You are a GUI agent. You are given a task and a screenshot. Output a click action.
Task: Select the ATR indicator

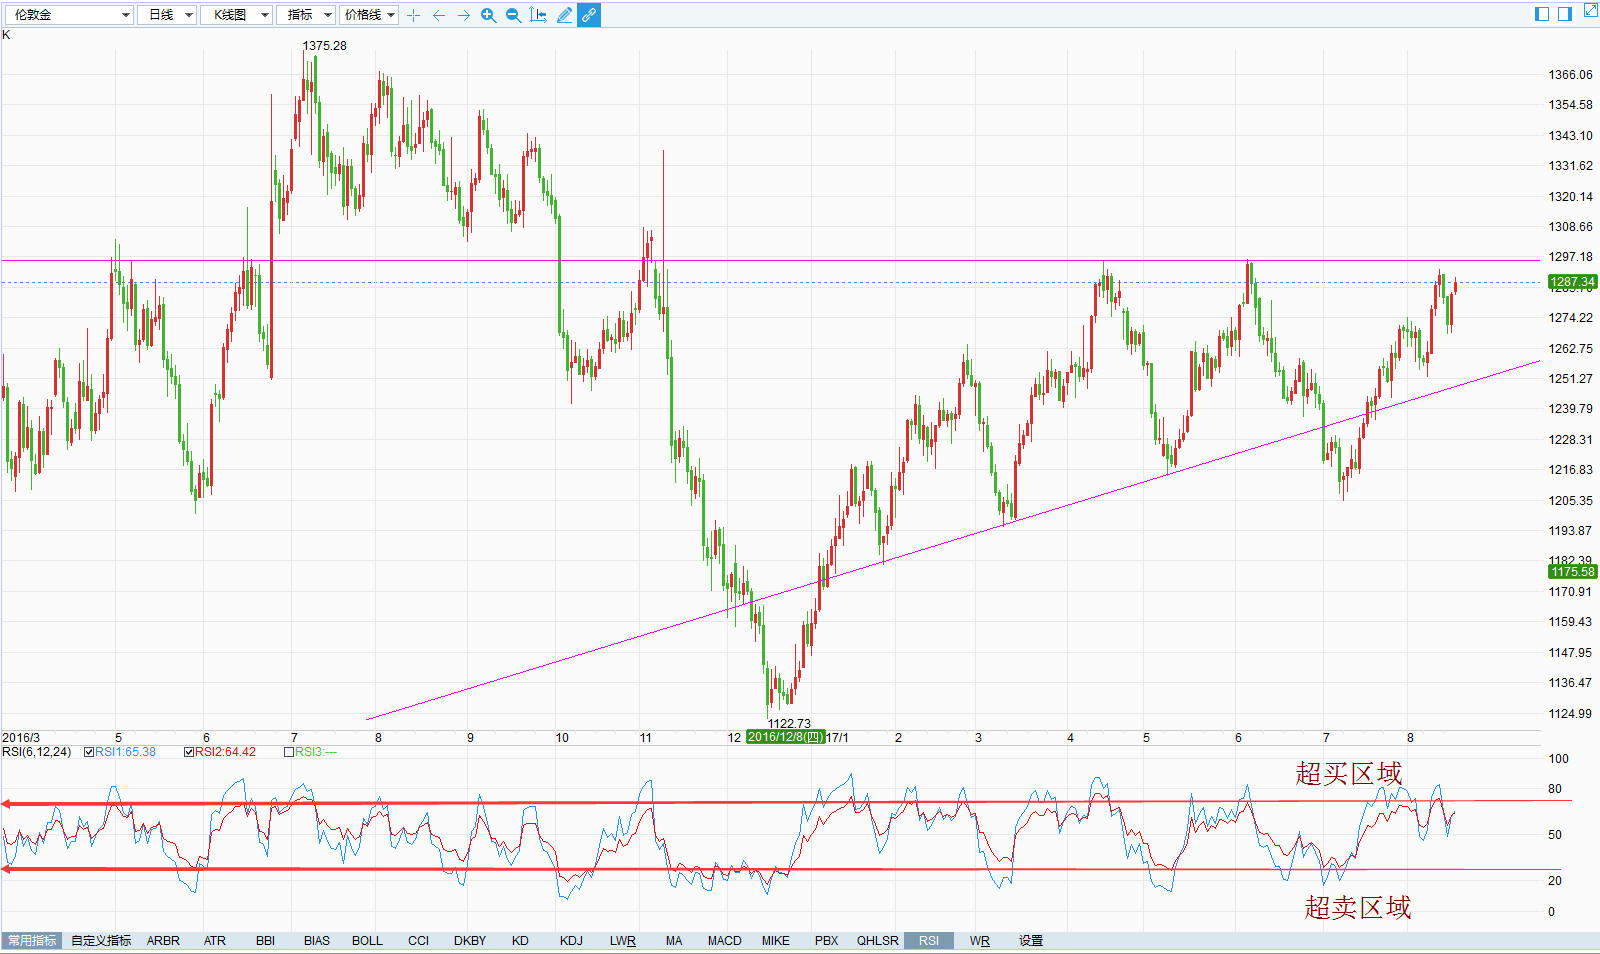coord(215,940)
